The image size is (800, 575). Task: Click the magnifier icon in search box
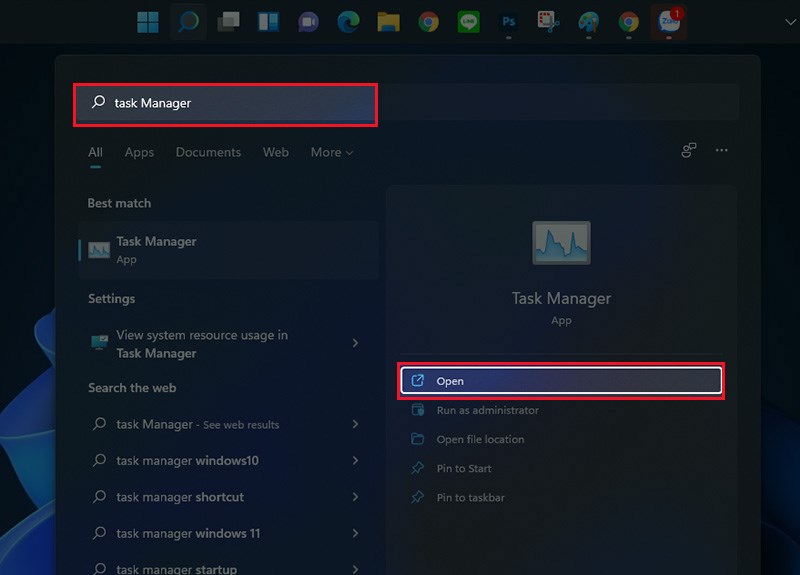98,102
